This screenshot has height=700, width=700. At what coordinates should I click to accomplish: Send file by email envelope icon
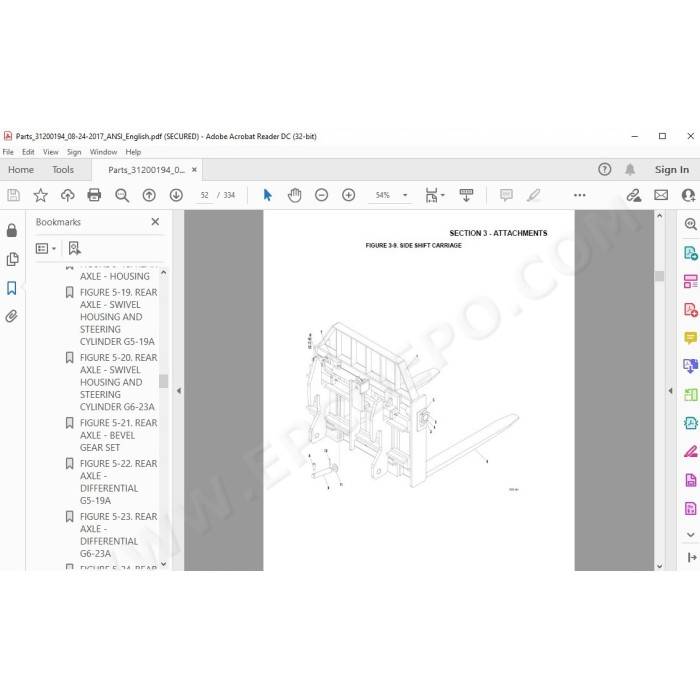(x=661, y=195)
